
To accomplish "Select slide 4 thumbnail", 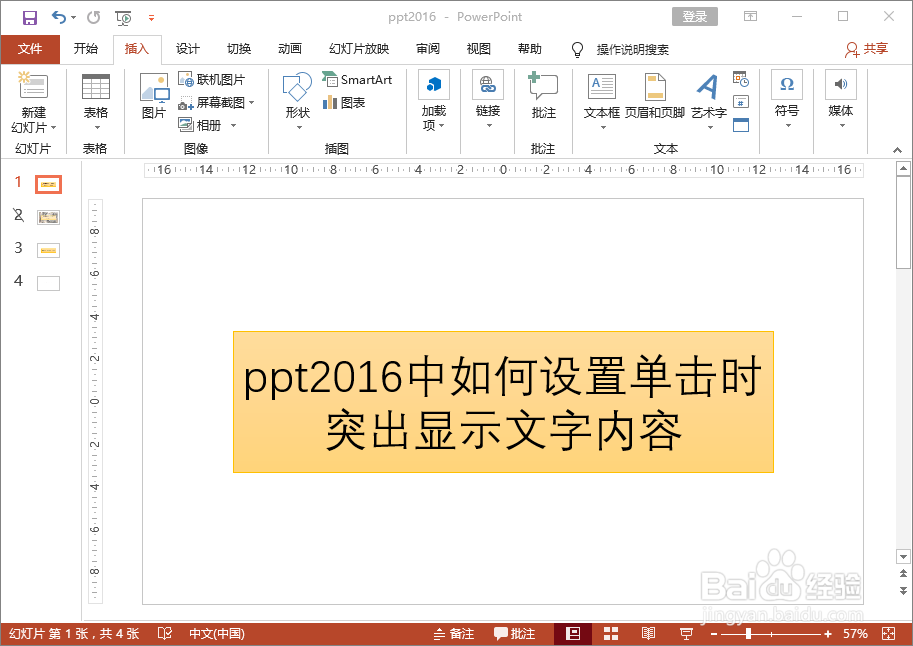I will [x=48, y=283].
